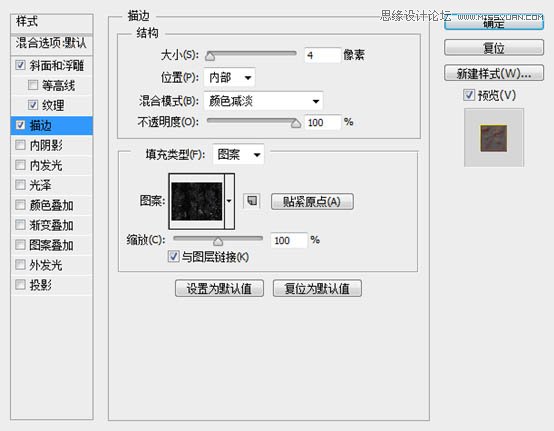This screenshot has height=431, width=554.
Task: Click the 新建样式(W)... button
Action: coord(494,73)
